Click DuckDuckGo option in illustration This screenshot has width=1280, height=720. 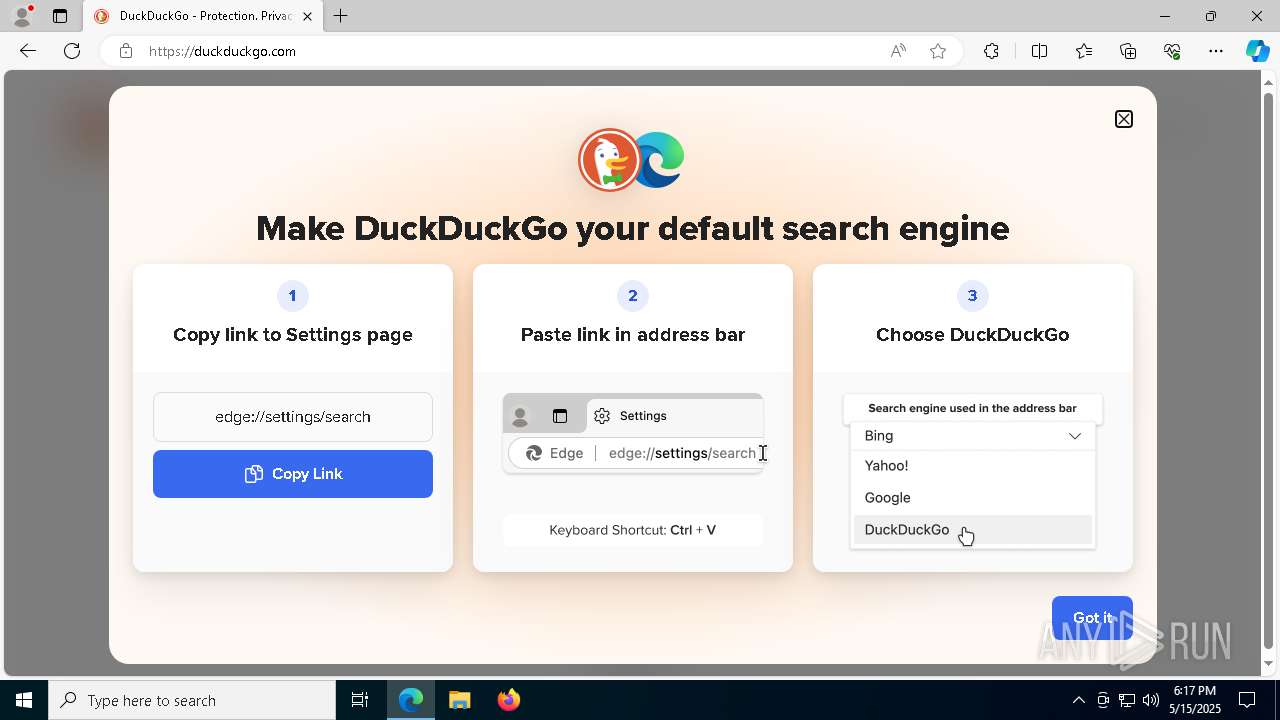click(972, 530)
